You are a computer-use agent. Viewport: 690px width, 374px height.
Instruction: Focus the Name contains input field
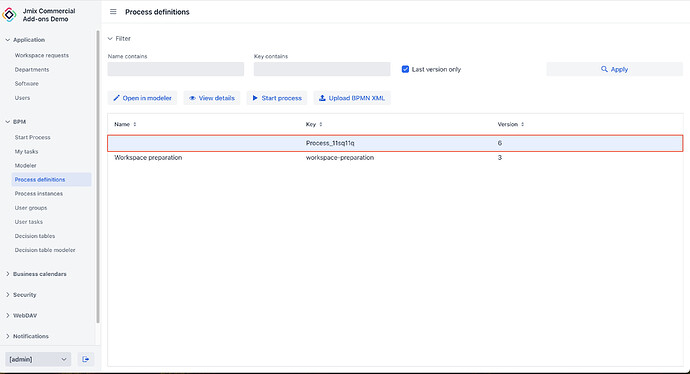pyautogui.click(x=176, y=69)
